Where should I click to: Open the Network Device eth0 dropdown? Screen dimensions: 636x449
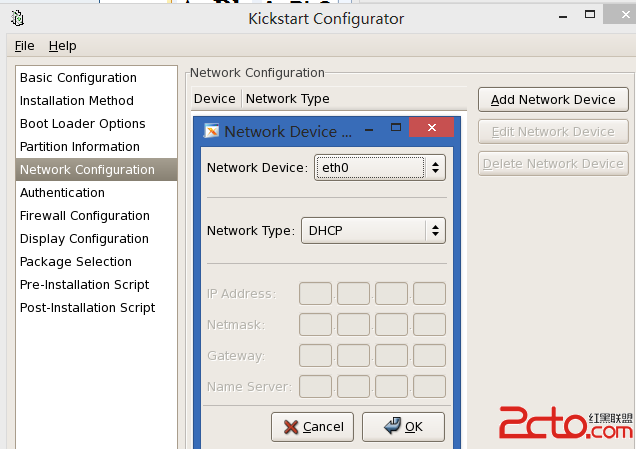[x=380, y=168]
